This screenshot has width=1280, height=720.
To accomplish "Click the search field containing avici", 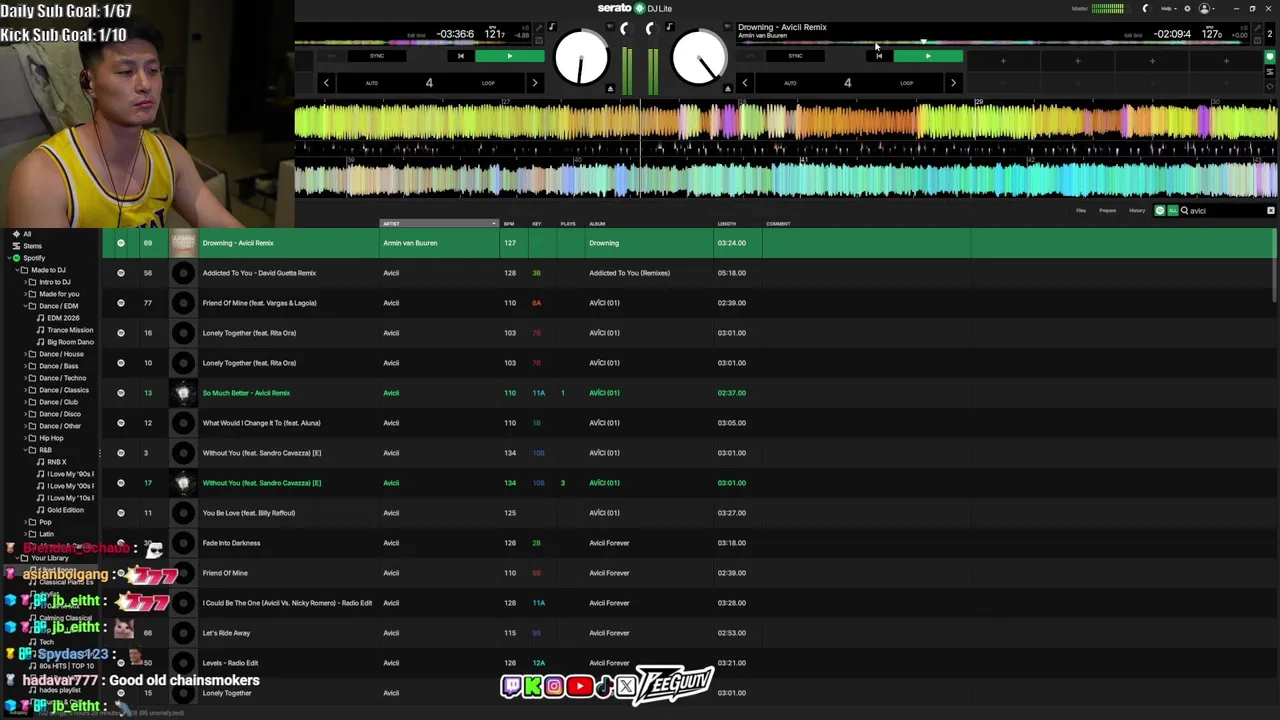I will (x=1225, y=211).
